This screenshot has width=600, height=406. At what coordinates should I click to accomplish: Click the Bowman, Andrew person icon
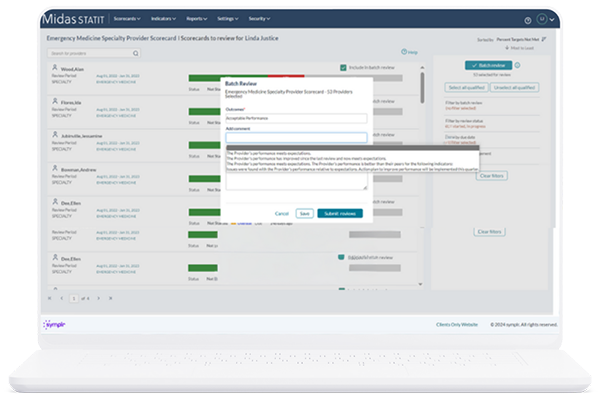pos(55,168)
